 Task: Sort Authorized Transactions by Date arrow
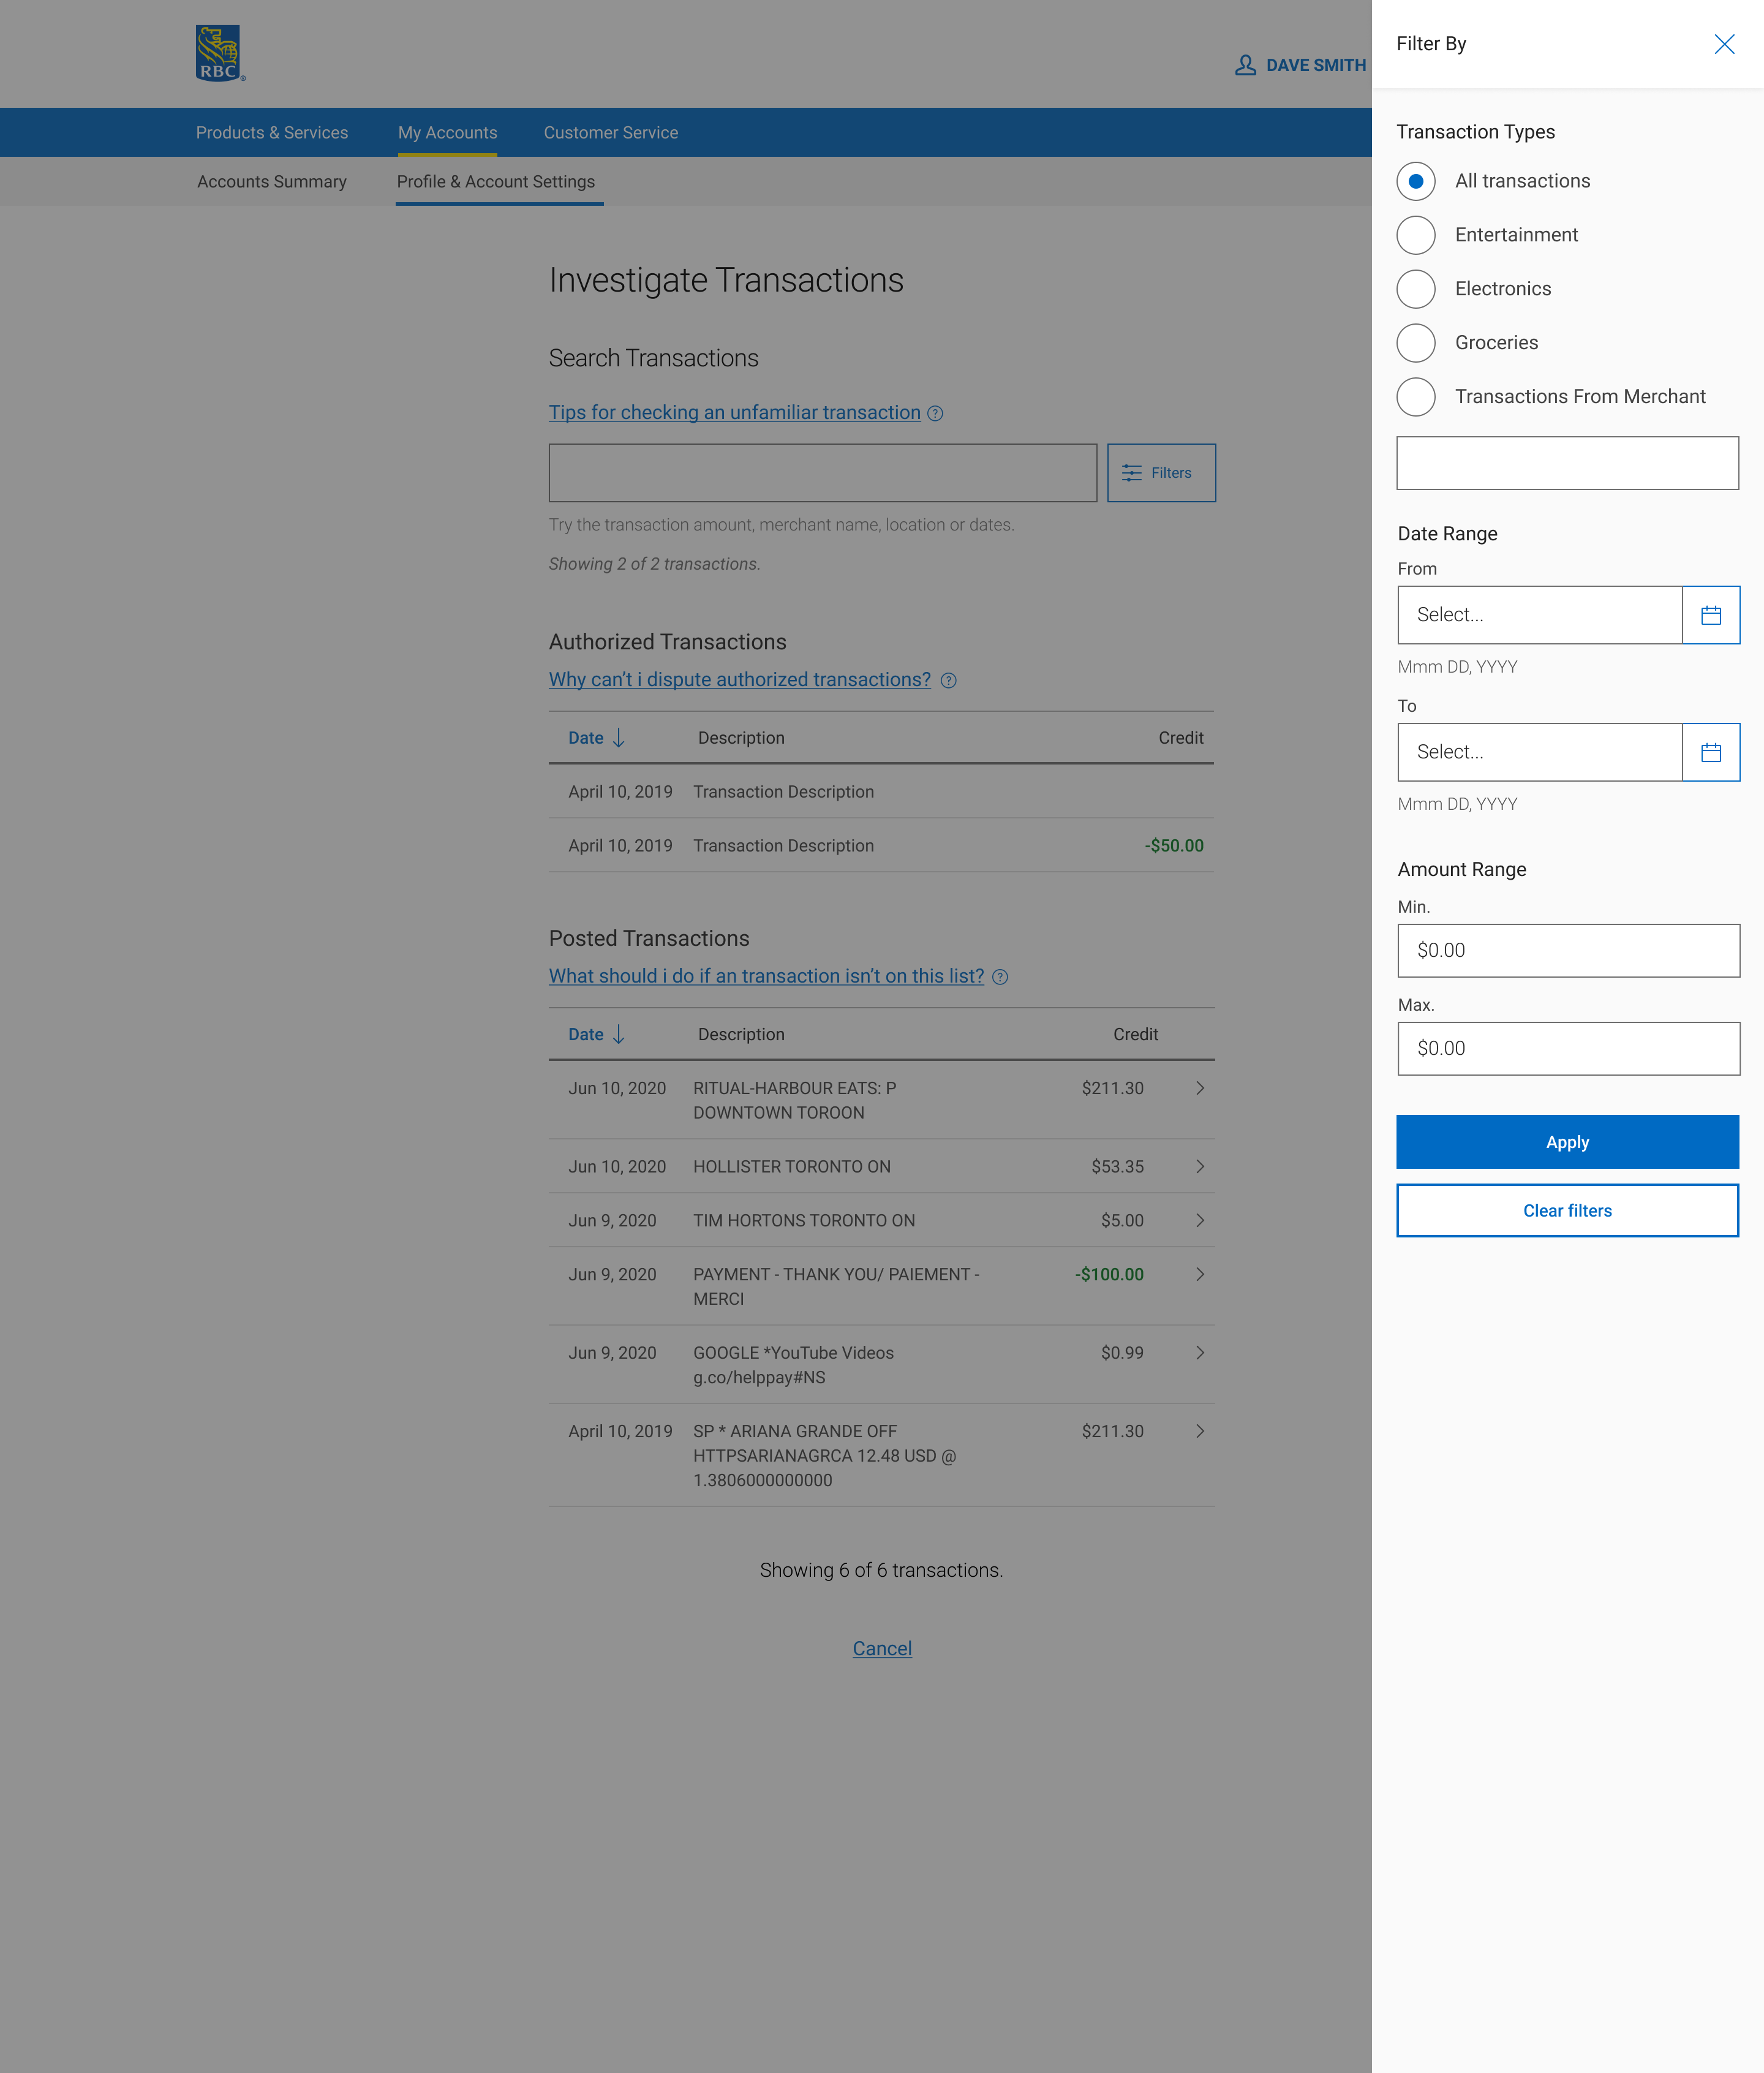(x=618, y=738)
